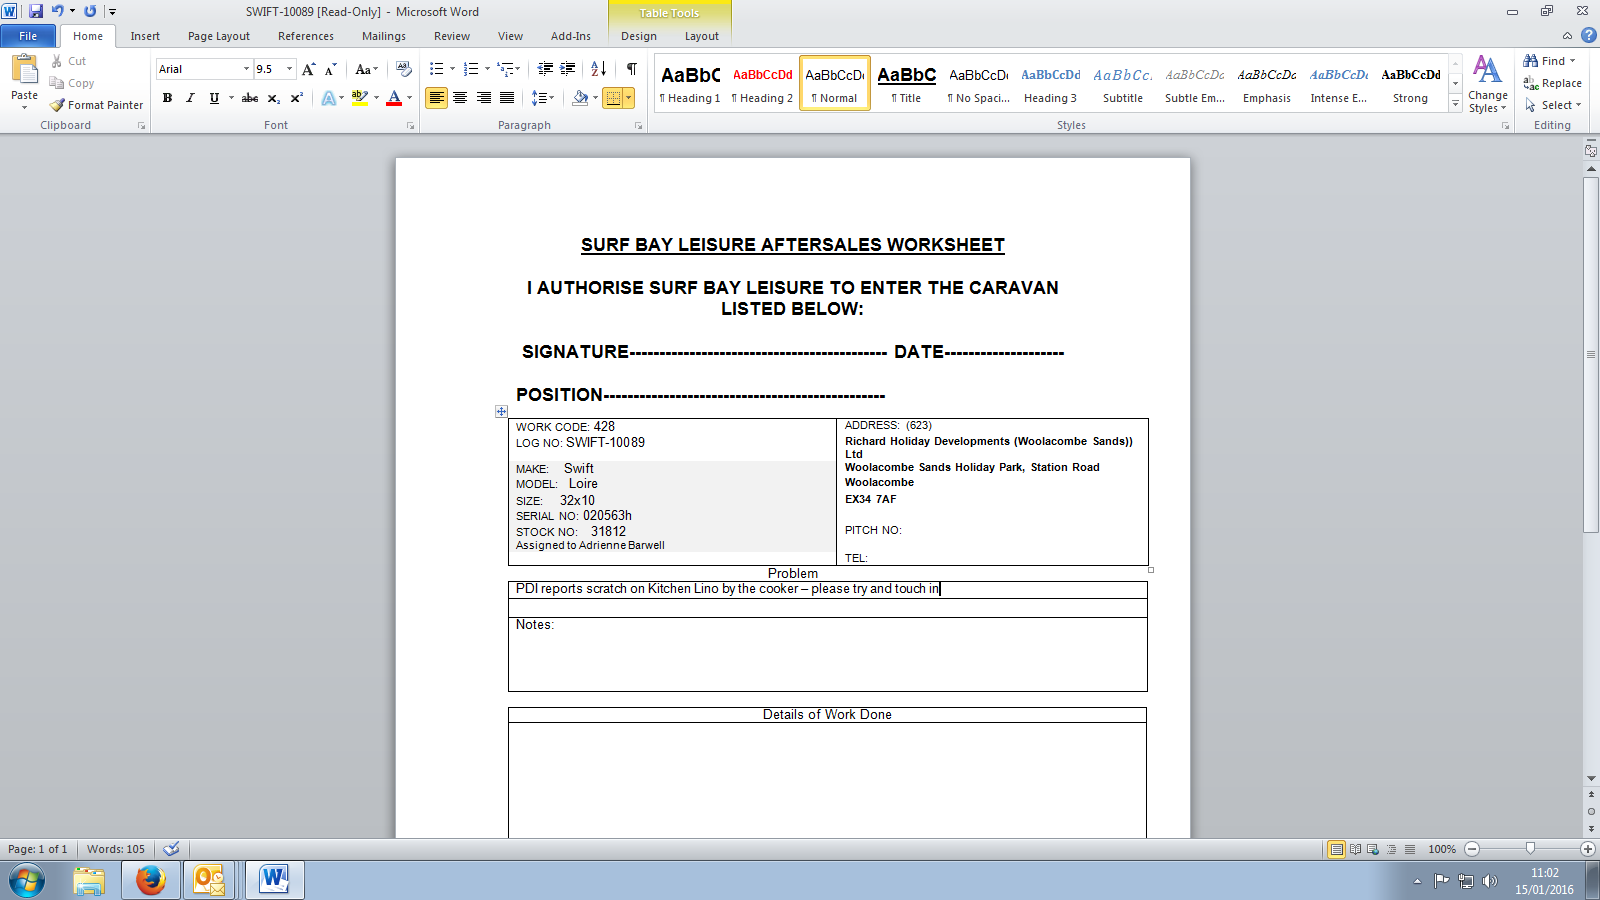1600x900 pixels.
Task: Reduce text size with Shrink Font
Action: point(330,69)
